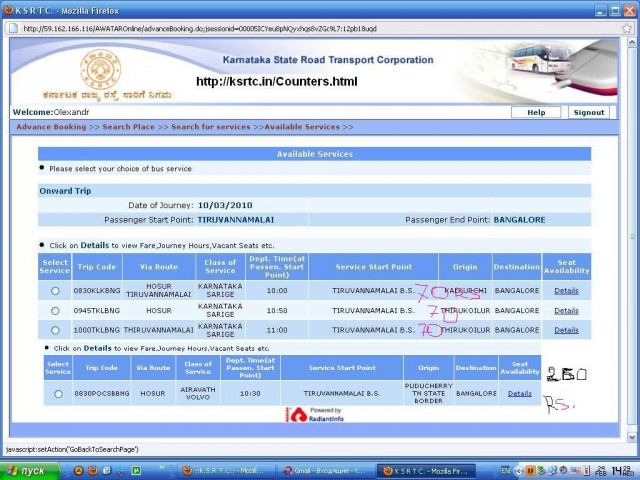Click the Help button
The width and height of the screenshot is (640, 480).
click(536, 112)
